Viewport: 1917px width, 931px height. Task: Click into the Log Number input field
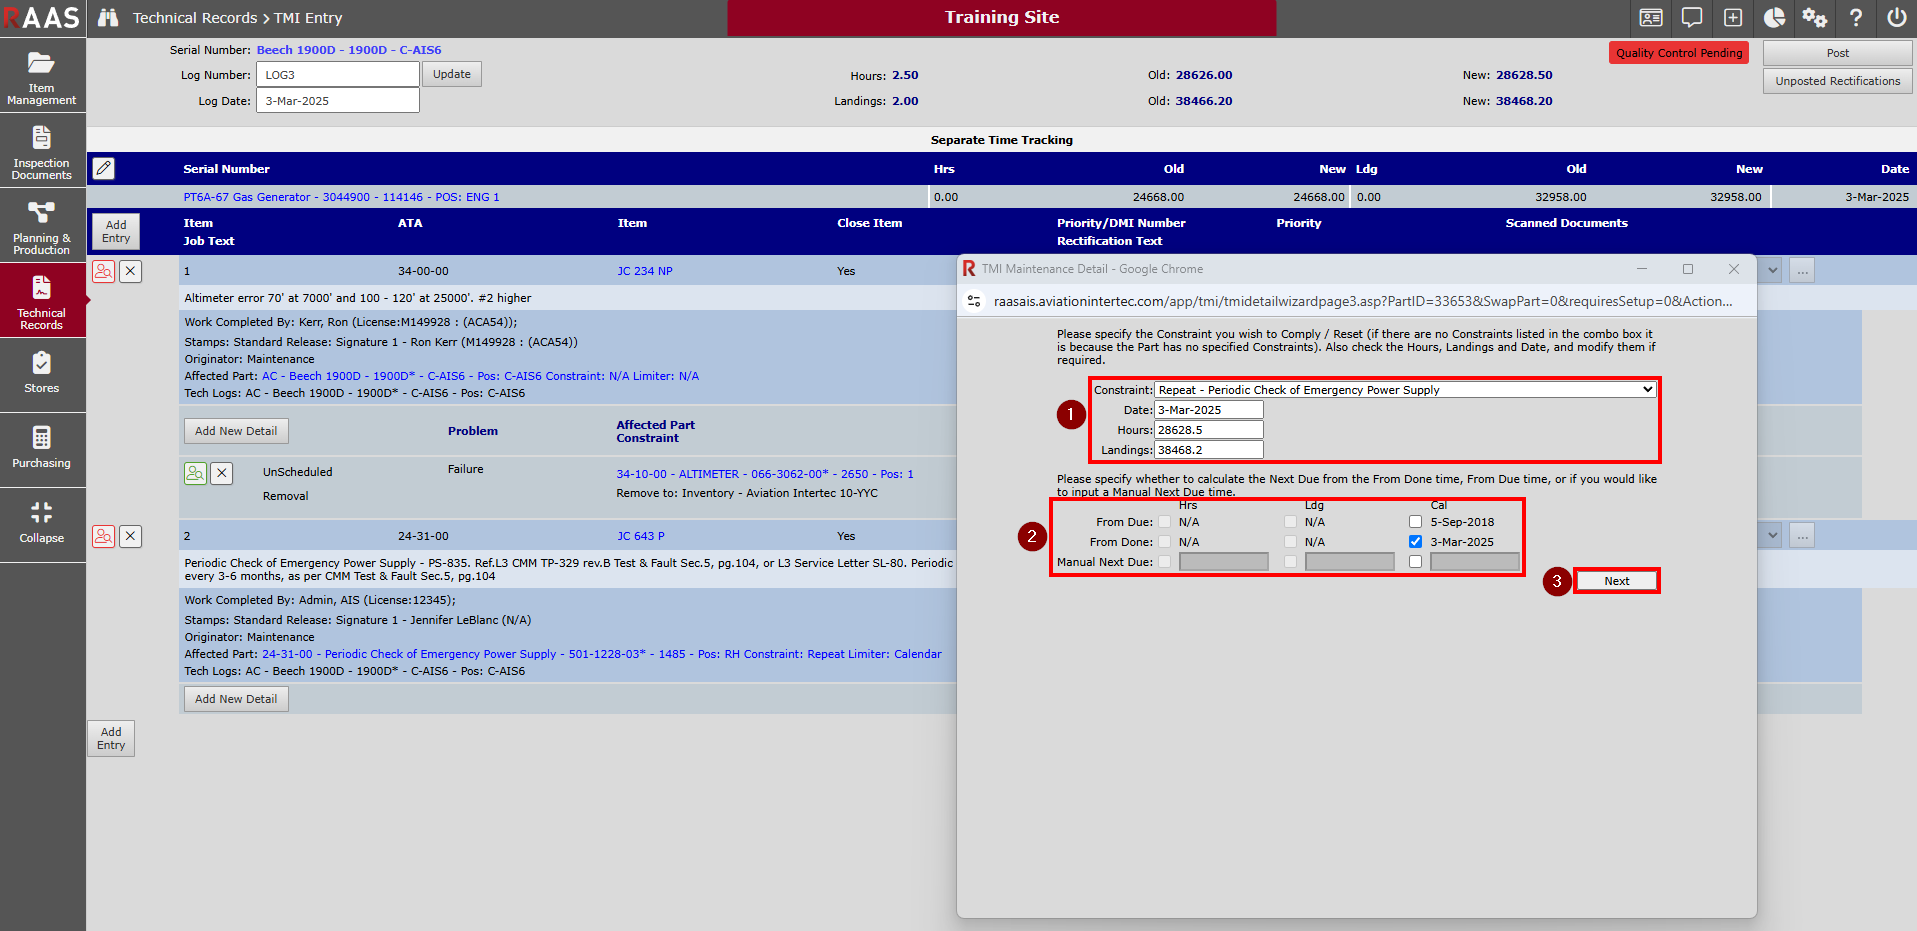[337, 75]
